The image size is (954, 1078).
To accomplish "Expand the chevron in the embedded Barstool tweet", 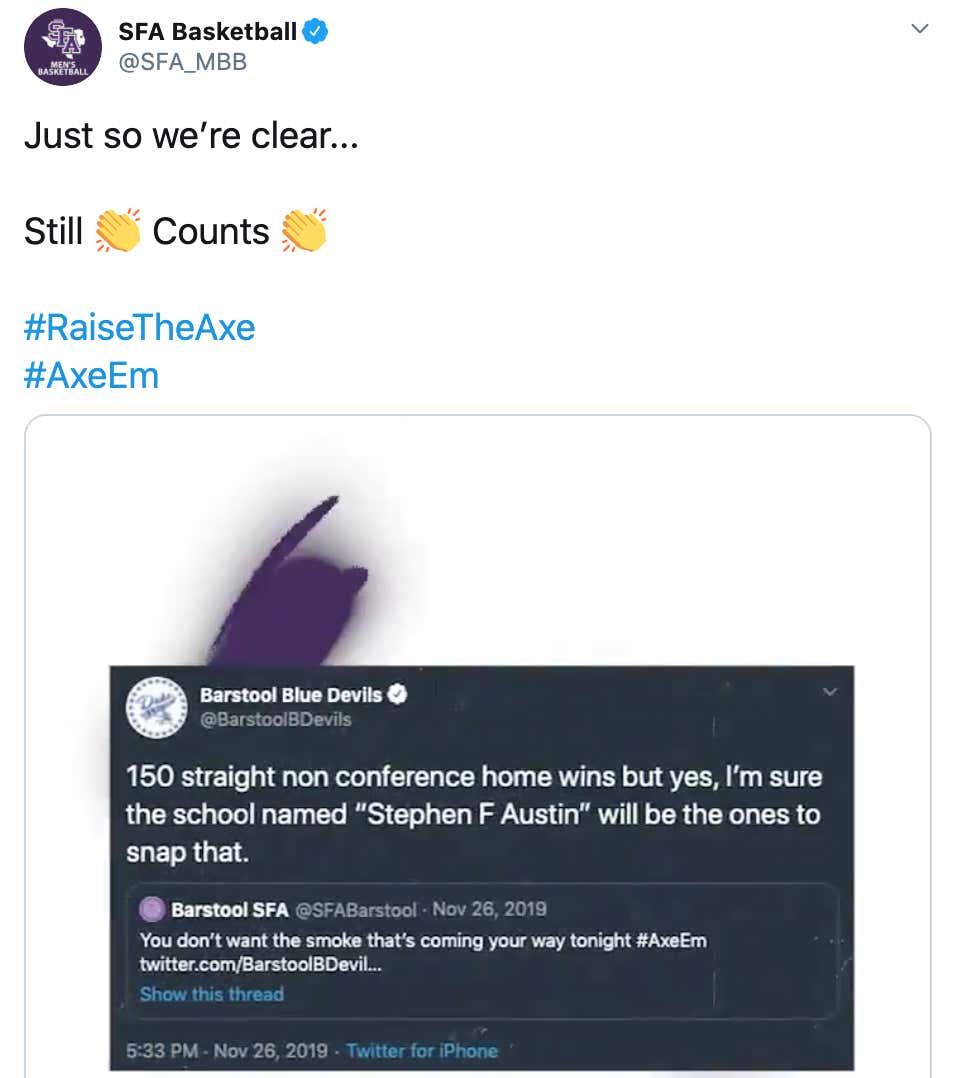I will point(829,692).
